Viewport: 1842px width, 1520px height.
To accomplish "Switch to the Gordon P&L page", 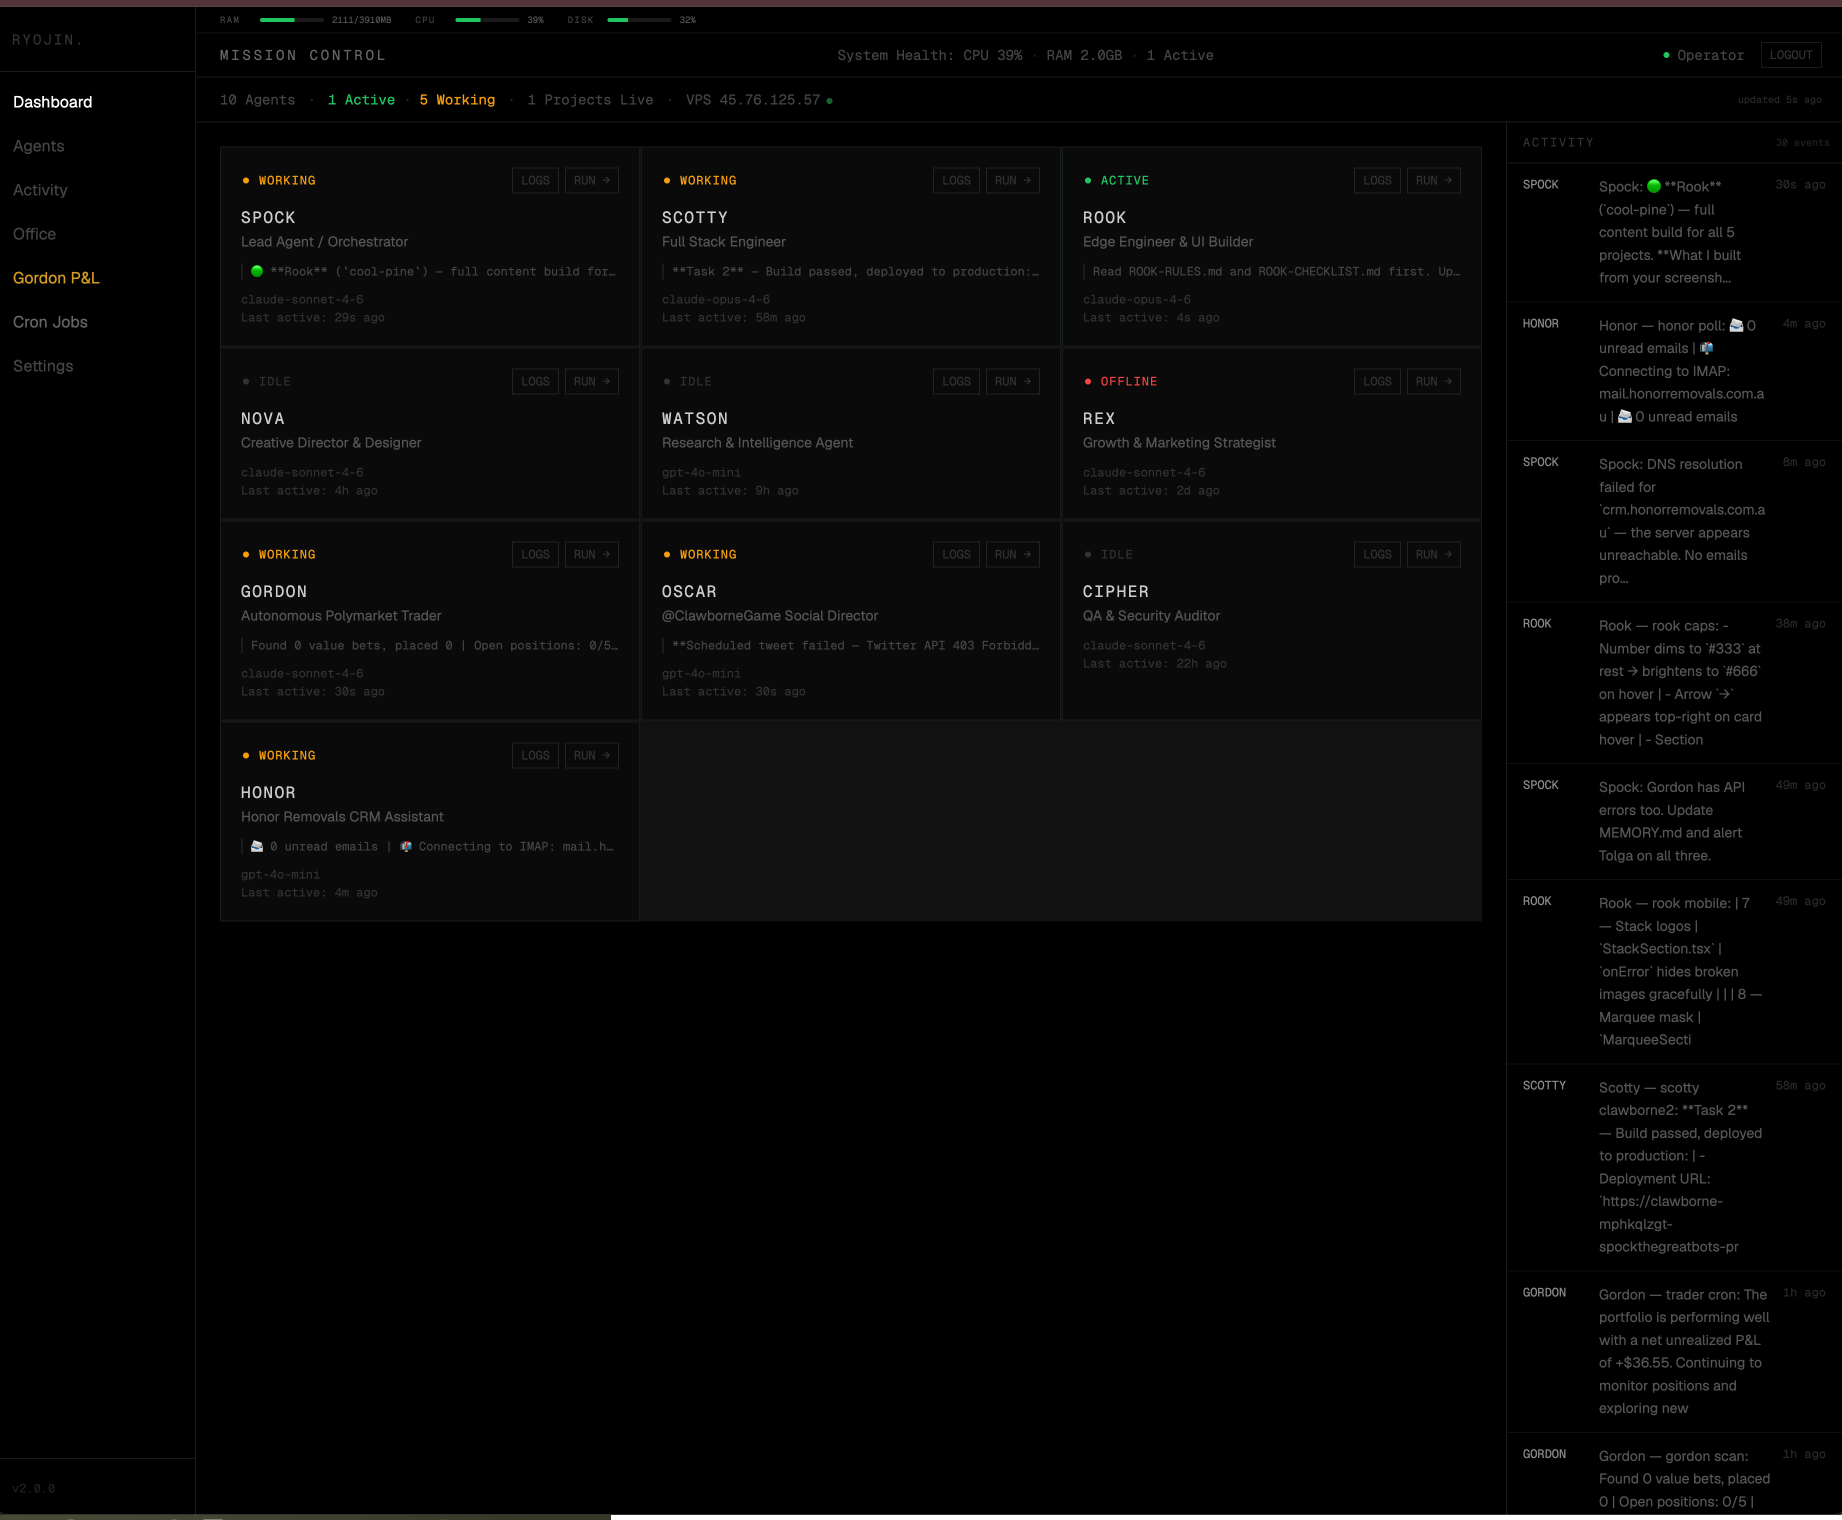I will 56,278.
